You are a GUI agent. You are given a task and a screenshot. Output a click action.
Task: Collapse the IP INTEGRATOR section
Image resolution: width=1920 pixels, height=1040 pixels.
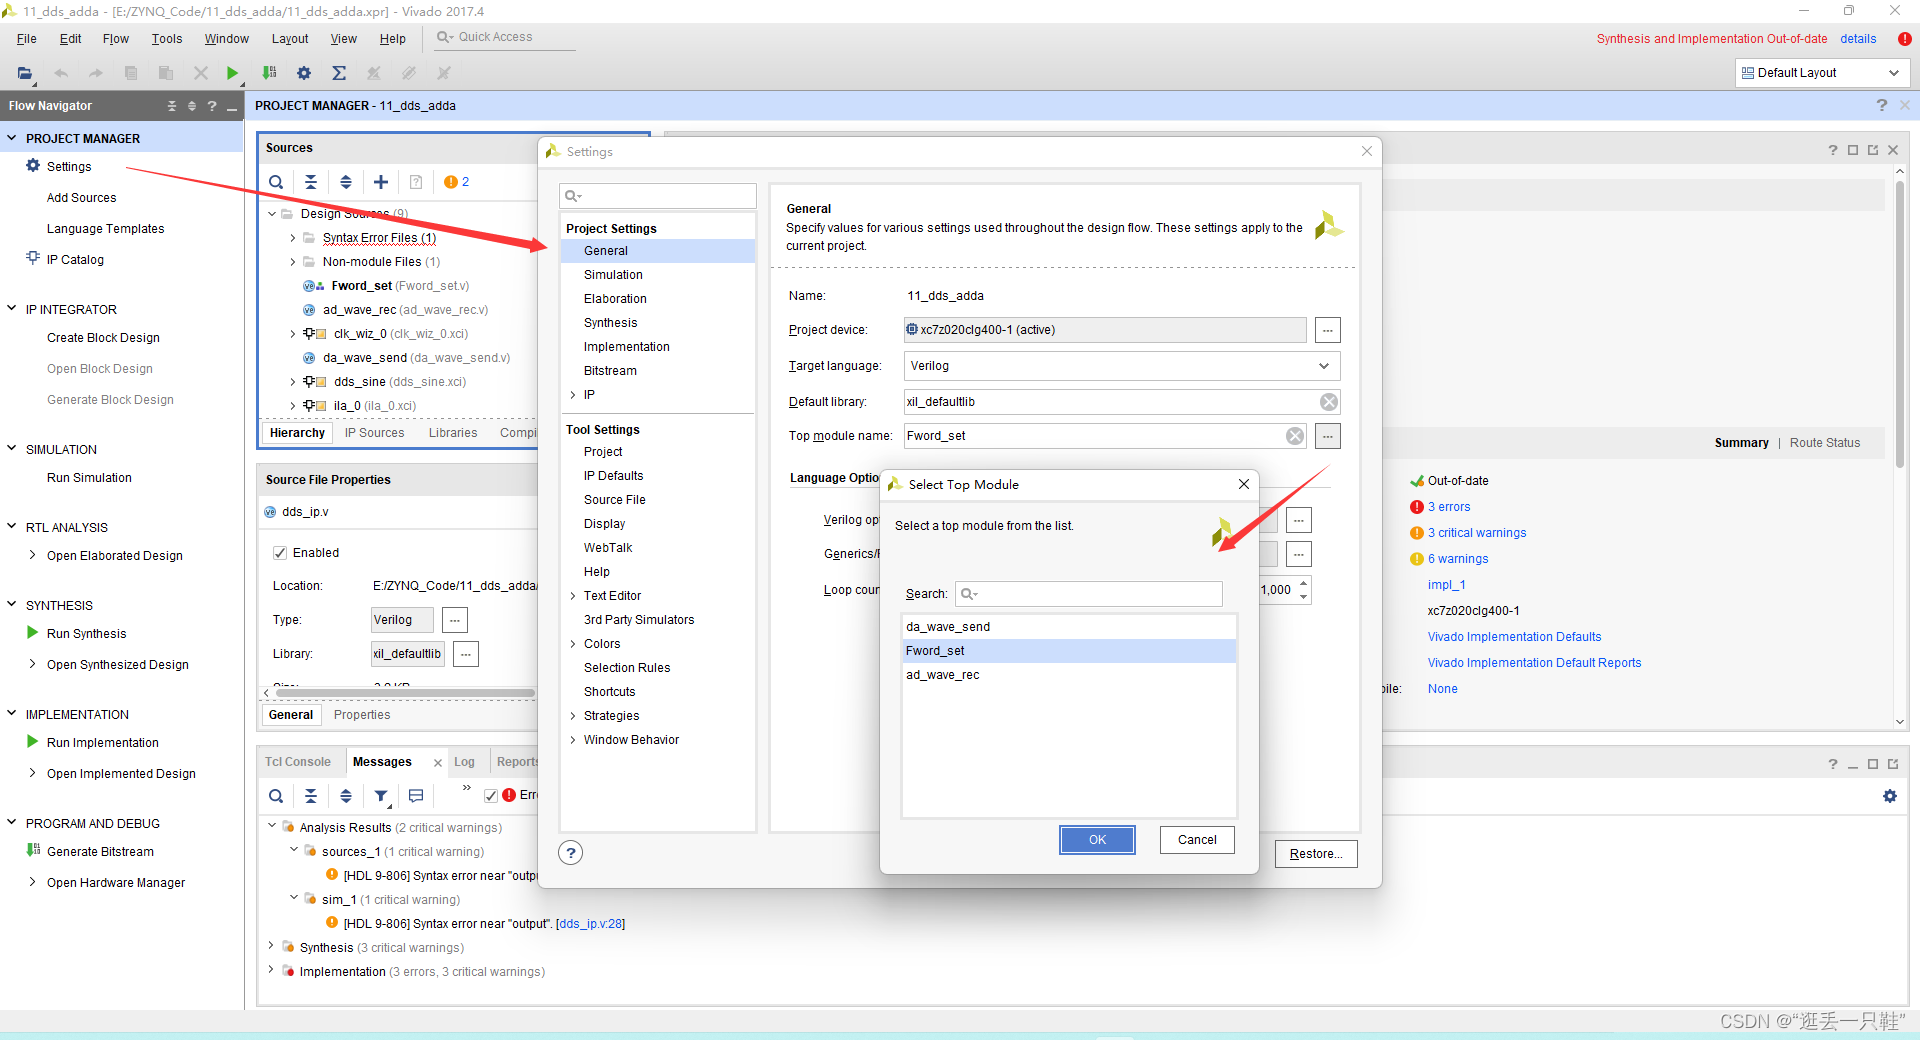(x=12, y=309)
